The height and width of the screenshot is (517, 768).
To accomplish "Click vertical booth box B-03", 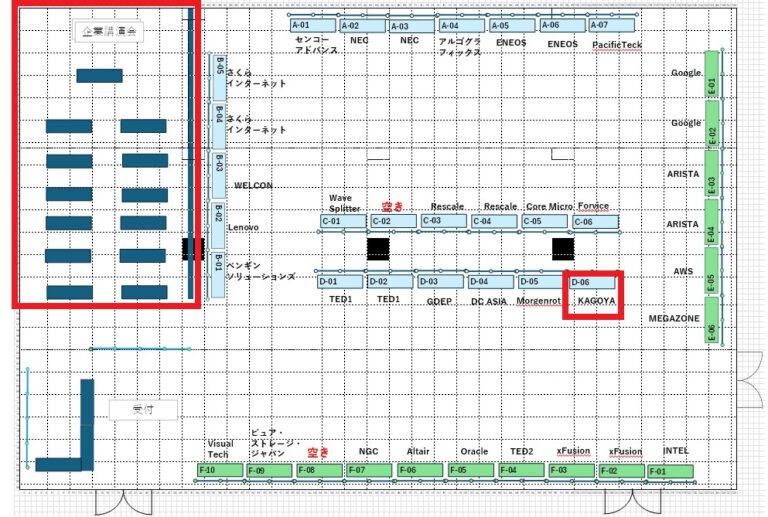I will pyautogui.click(x=218, y=174).
